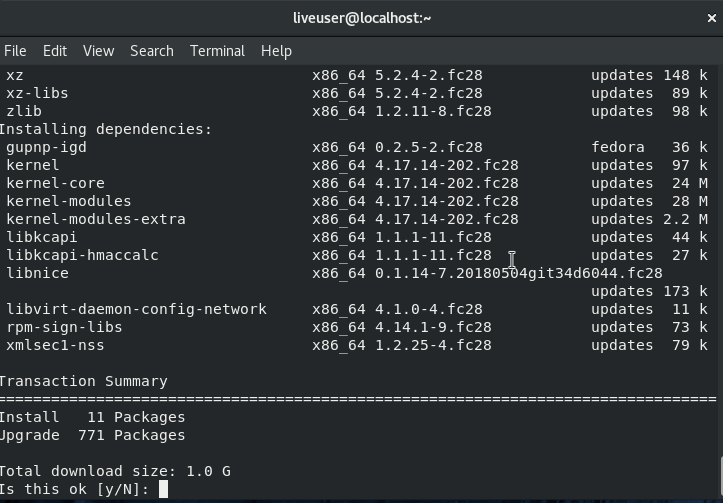Click the 'Total download size: 1.0 G' line
Screen dimensions: 723x503
(x=115, y=471)
